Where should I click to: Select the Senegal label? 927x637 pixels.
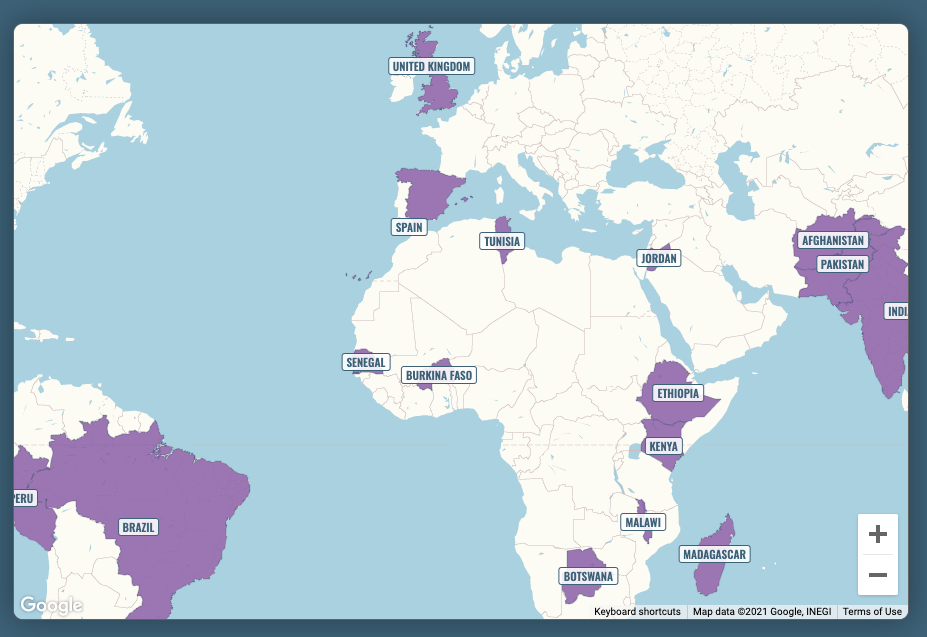(x=365, y=362)
